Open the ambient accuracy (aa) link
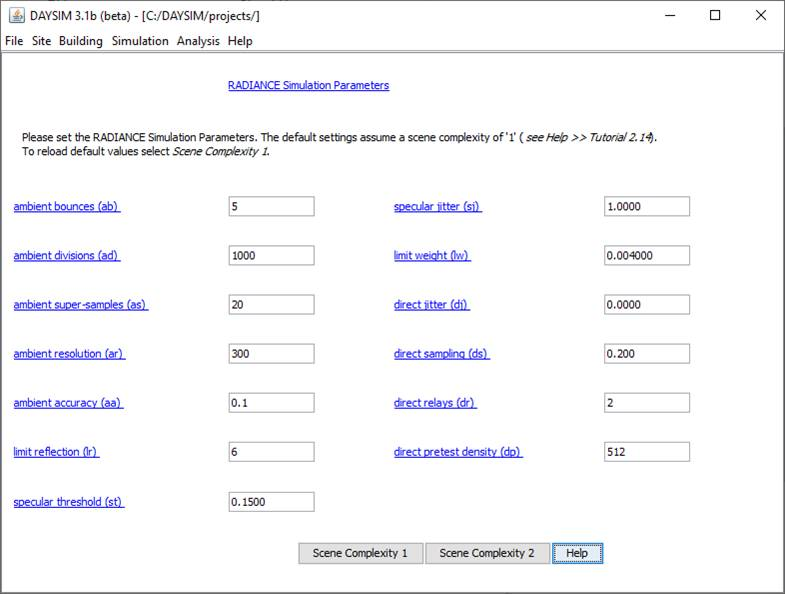The height and width of the screenshot is (594, 785). coord(68,403)
